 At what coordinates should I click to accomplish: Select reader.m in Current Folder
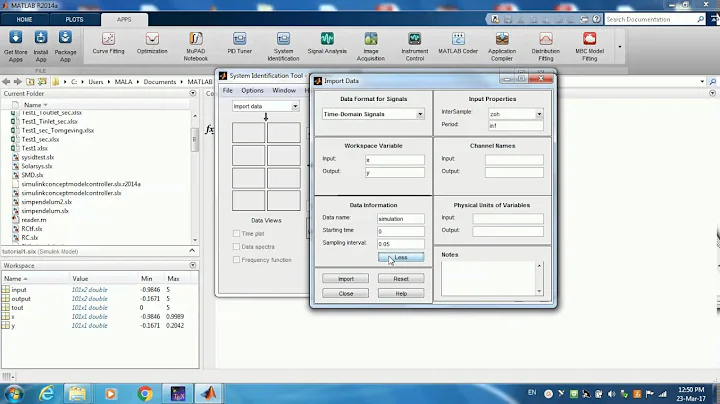(32, 220)
